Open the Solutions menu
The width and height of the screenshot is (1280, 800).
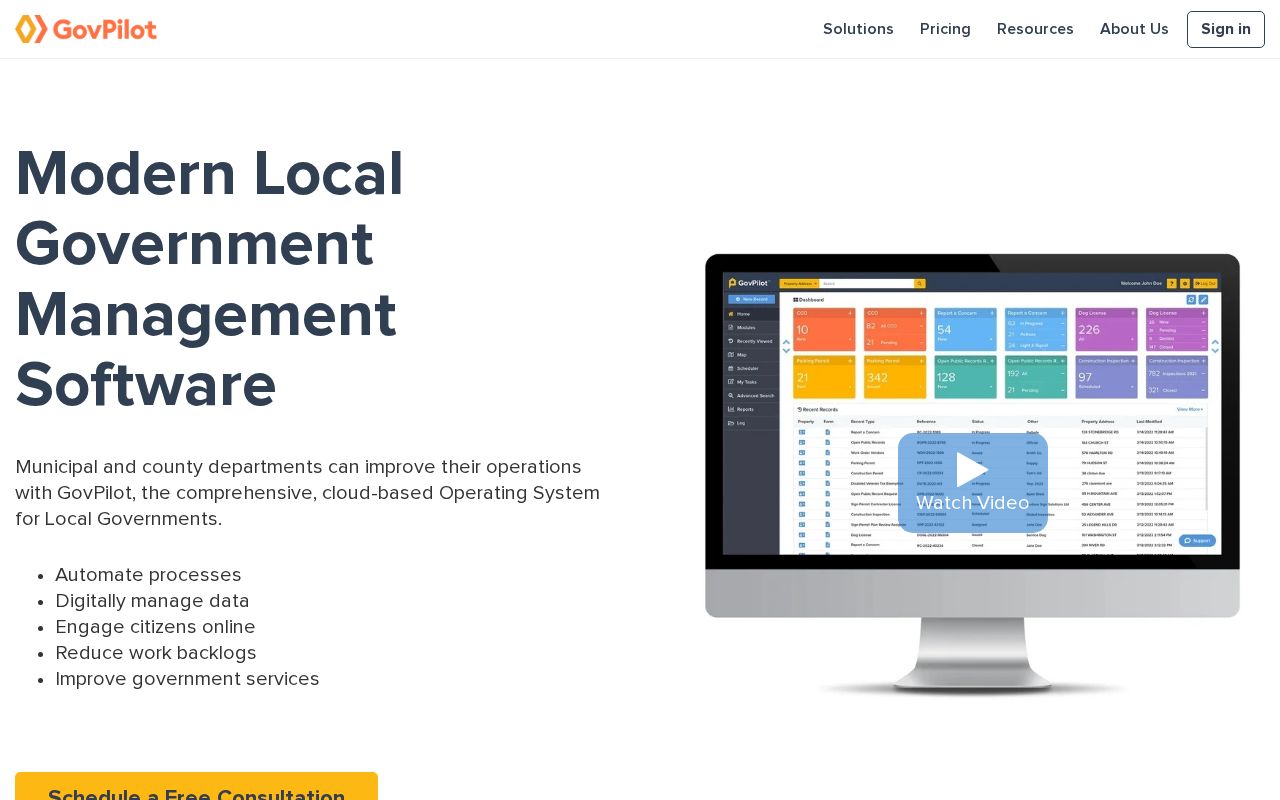coord(858,29)
